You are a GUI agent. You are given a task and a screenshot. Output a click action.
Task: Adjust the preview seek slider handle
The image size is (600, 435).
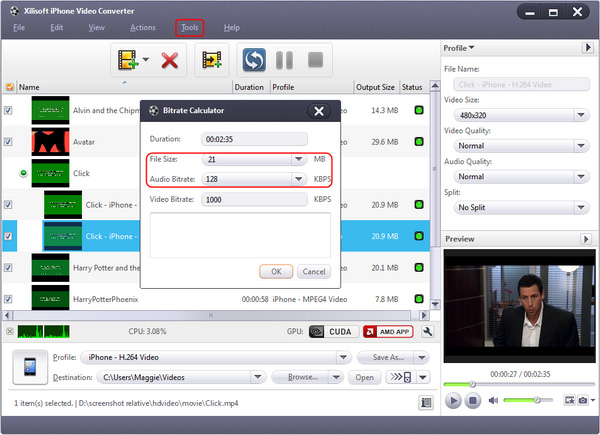[472, 384]
